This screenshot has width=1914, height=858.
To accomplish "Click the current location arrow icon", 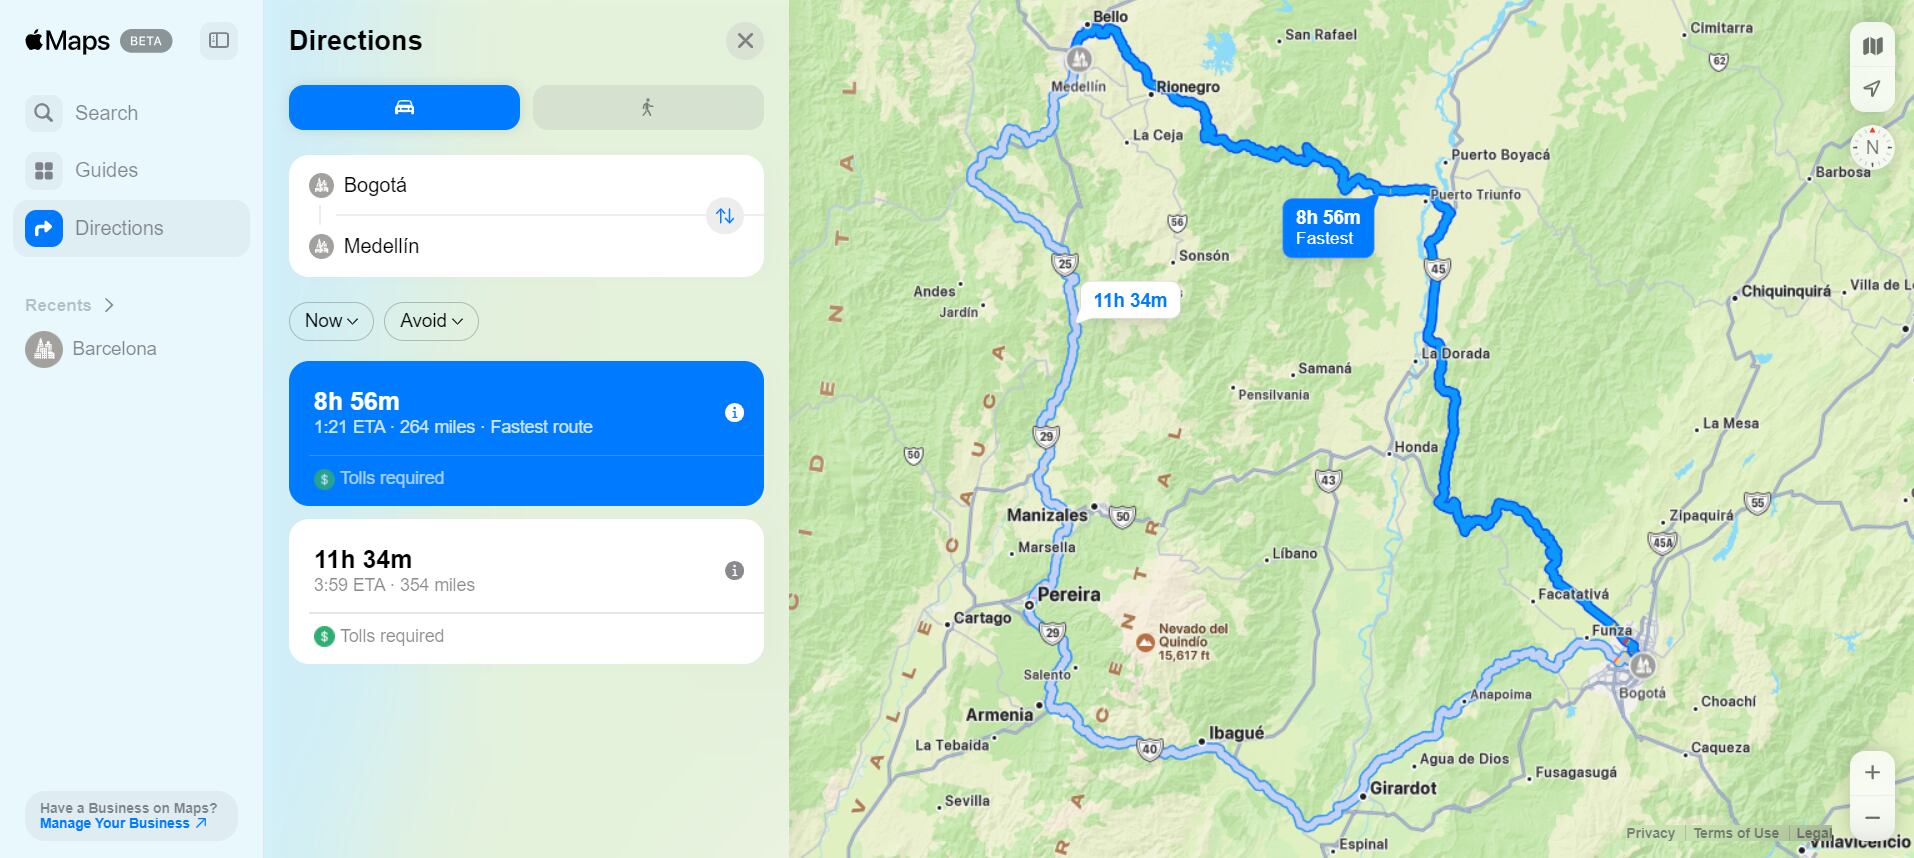I will (x=1872, y=89).
